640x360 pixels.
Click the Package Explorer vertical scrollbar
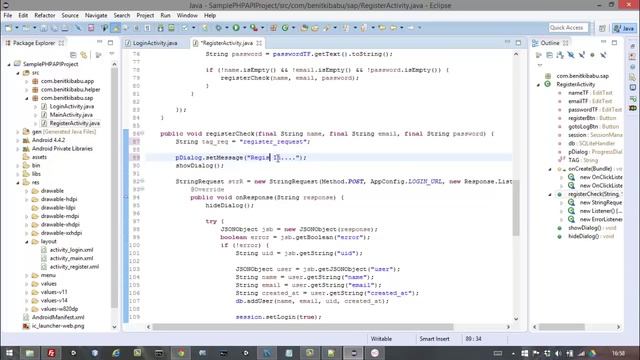114,188
